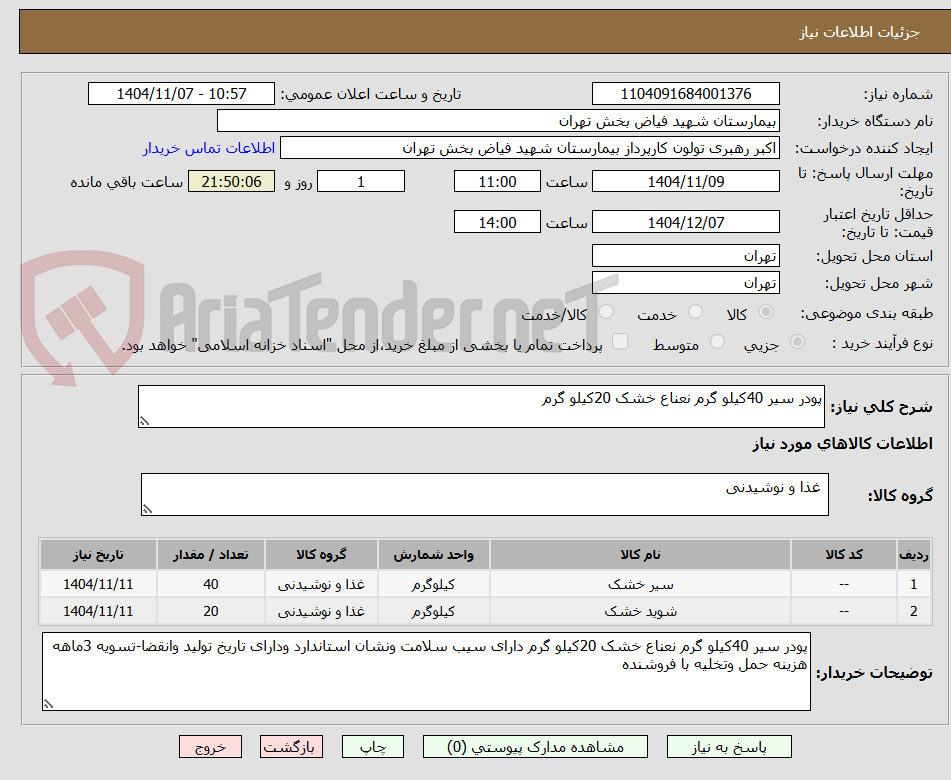Click the استان محل تحویل field
The width and height of the screenshot is (951, 780).
click(x=685, y=256)
